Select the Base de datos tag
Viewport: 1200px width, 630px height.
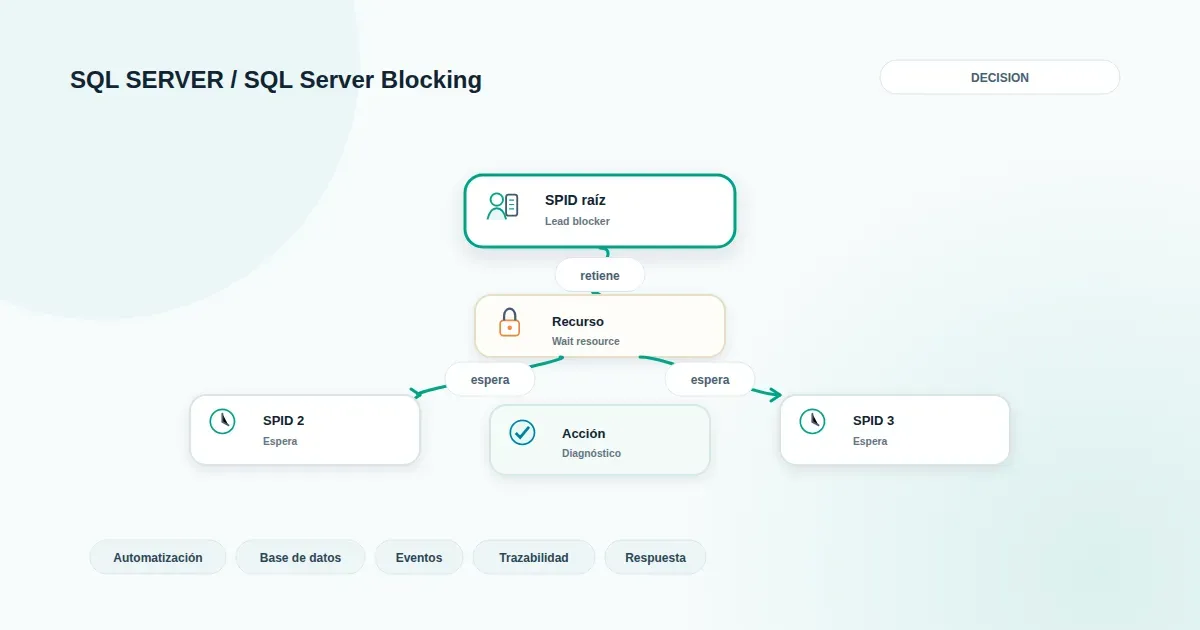300,557
